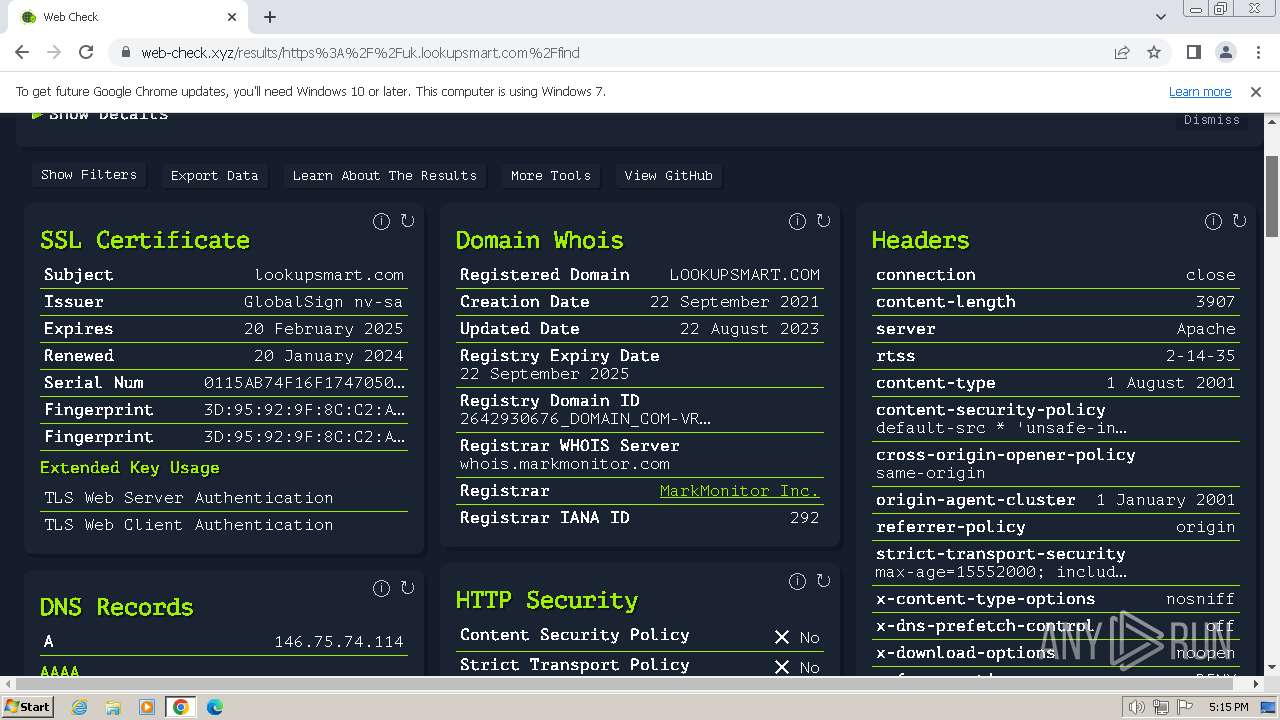Screen dimensions: 1280x720
Task: Open Chrome profile avatar
Action: (1225, 52)
